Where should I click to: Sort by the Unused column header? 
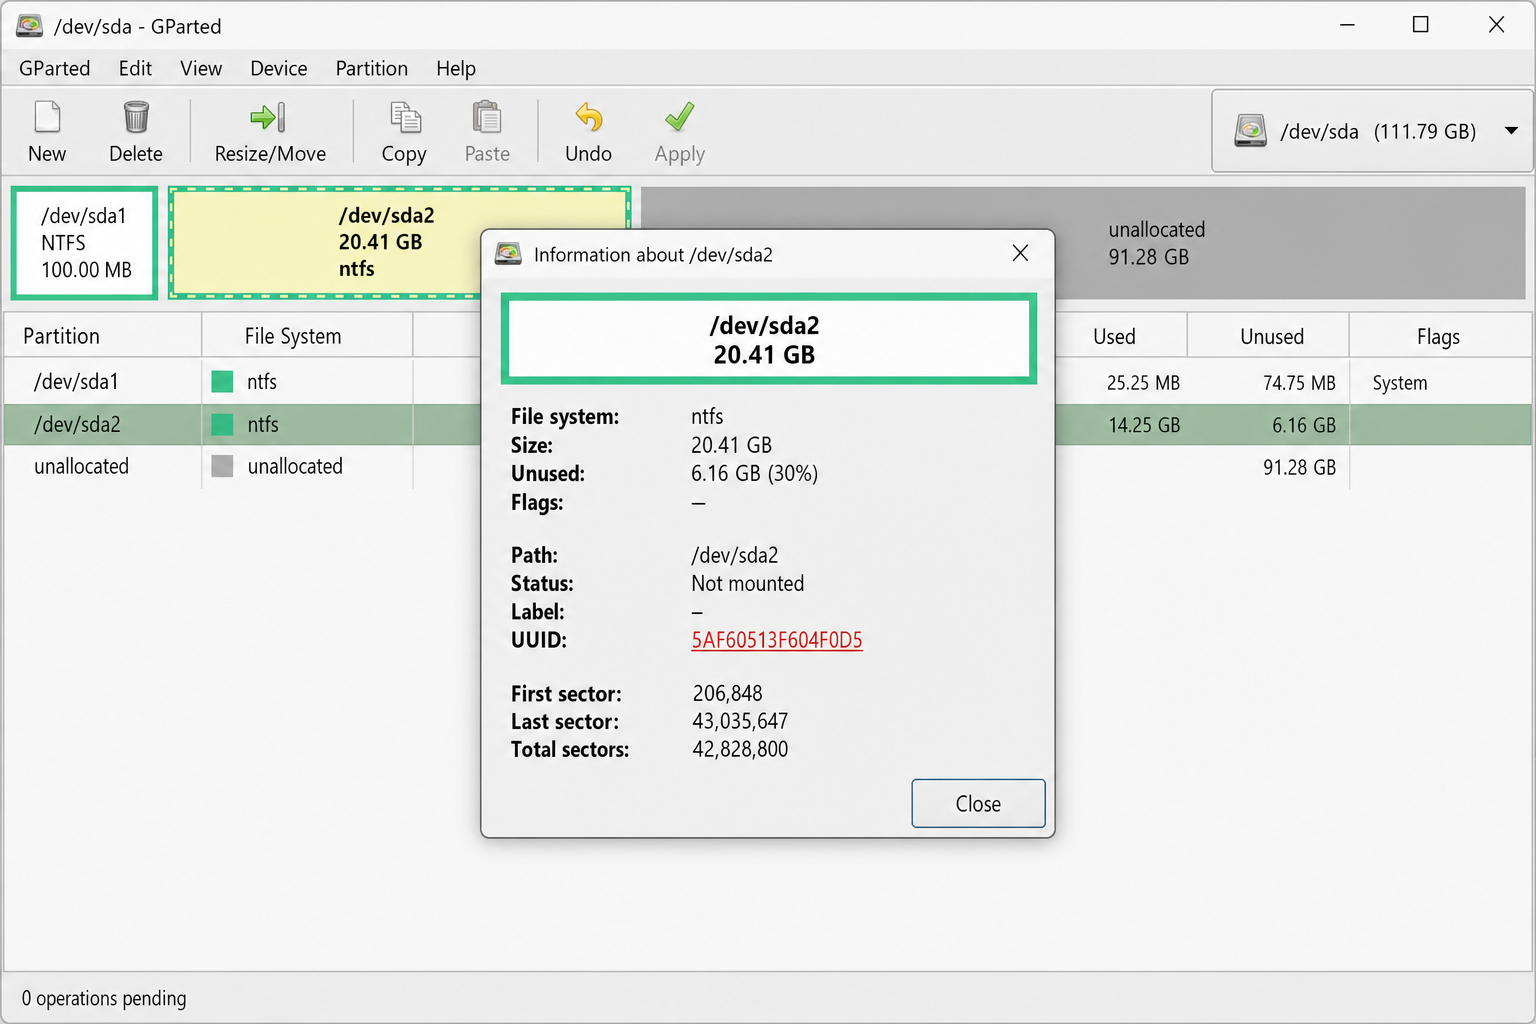[x=1269, y=336]
